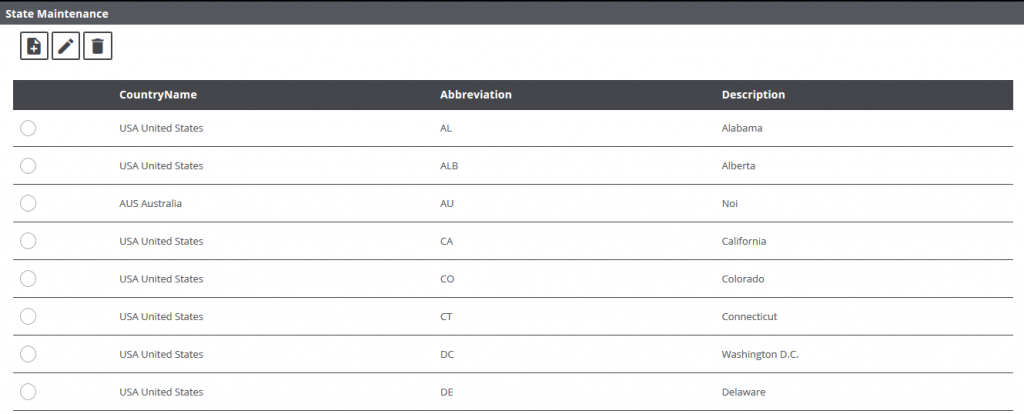Select the Alberta row radio button

click(x=28, y=166)
